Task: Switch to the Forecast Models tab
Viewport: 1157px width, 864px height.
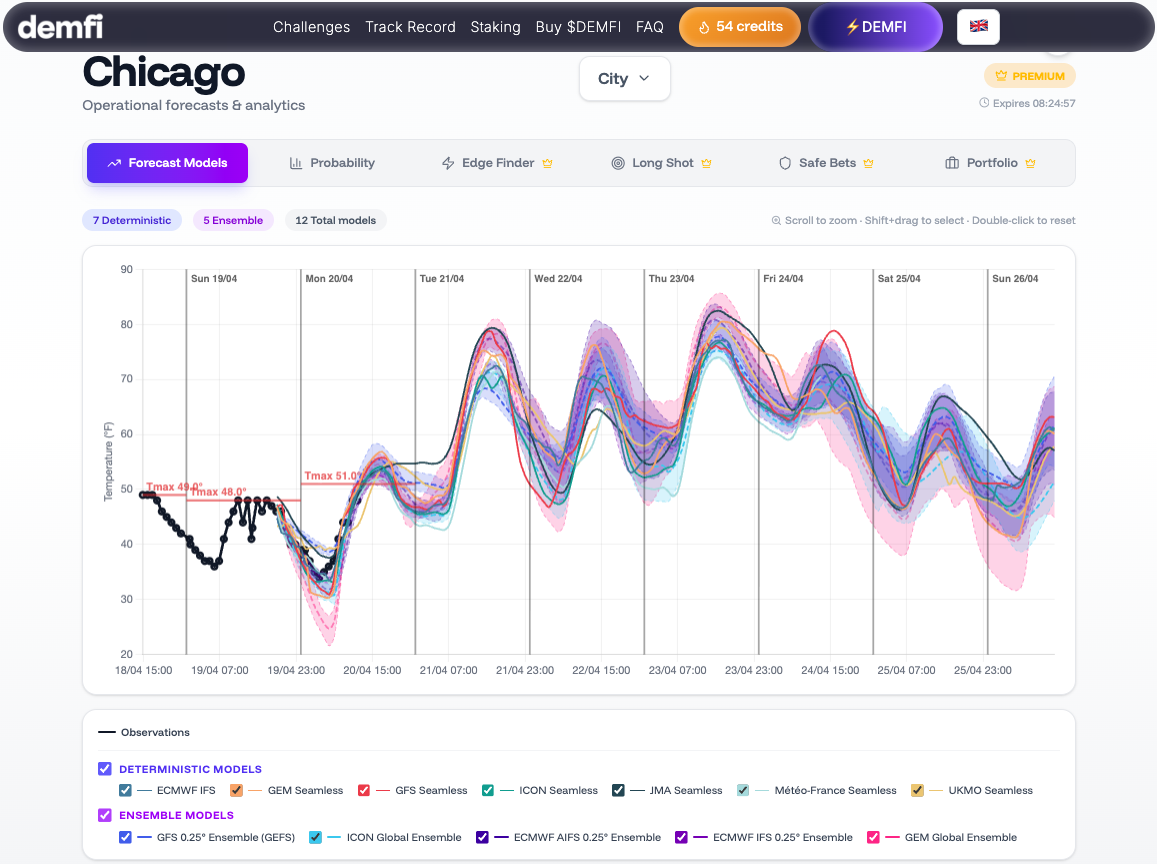Action: [167, 163]
